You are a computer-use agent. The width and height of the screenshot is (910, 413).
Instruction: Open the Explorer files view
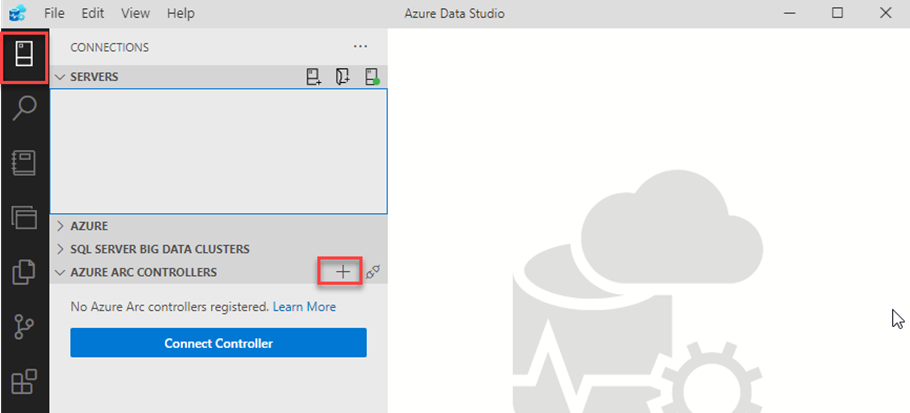point(24,272)
